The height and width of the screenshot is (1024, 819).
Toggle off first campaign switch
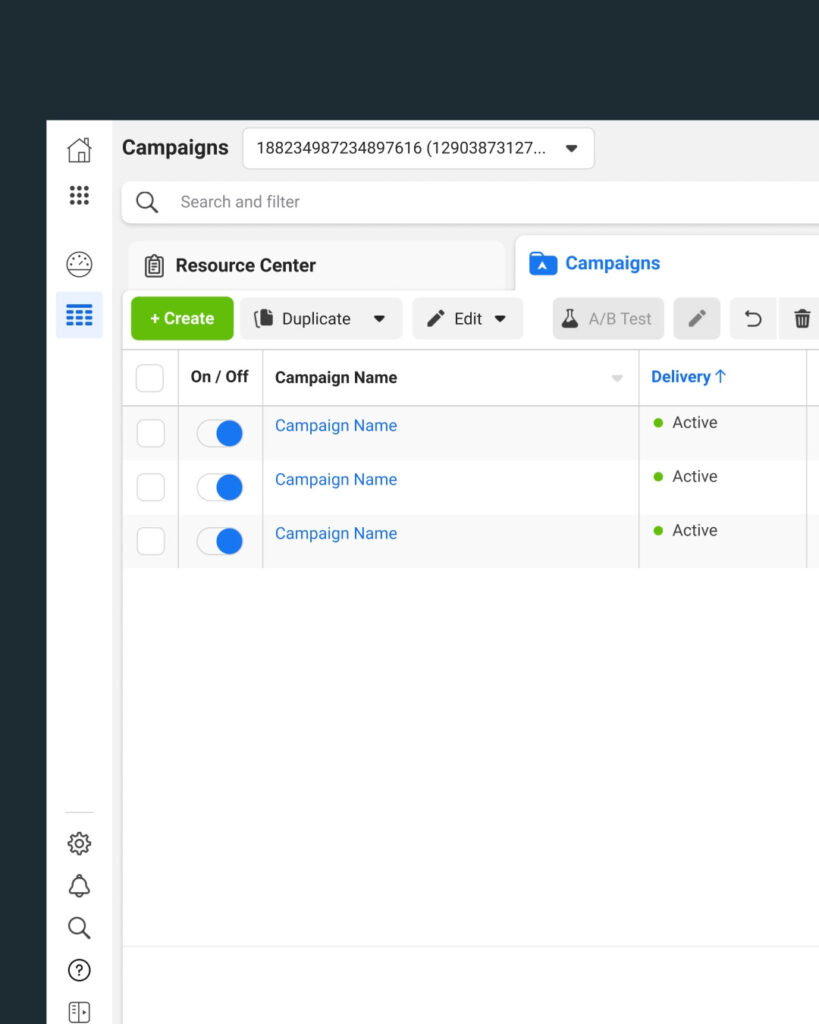click(220, 434)
